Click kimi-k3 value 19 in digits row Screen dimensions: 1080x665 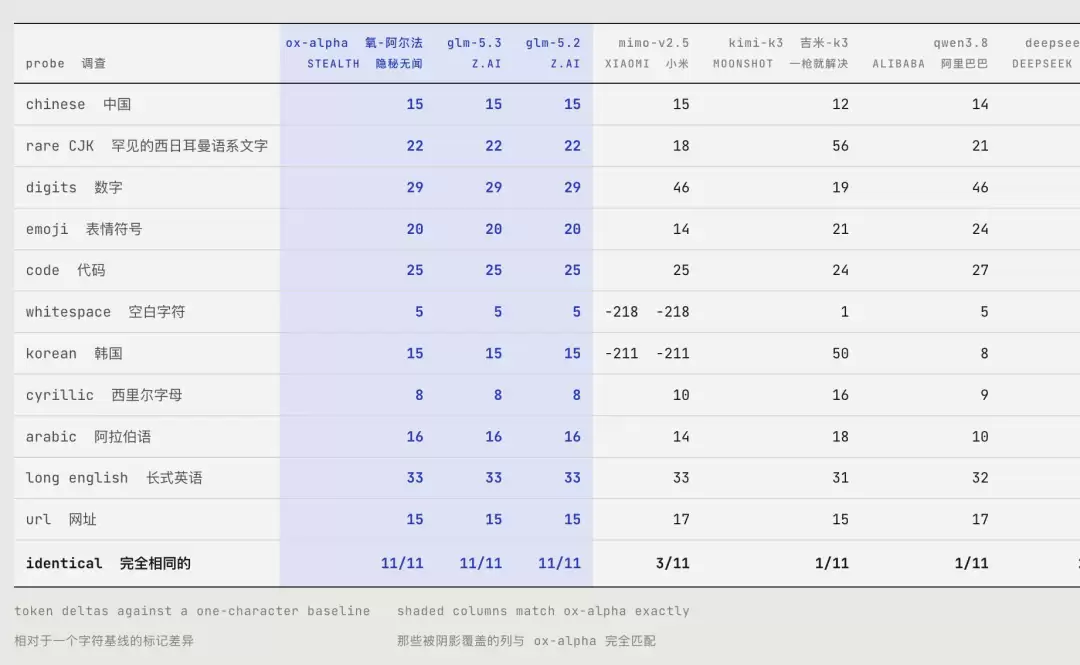pyautogui.click(x=840, y=187)
